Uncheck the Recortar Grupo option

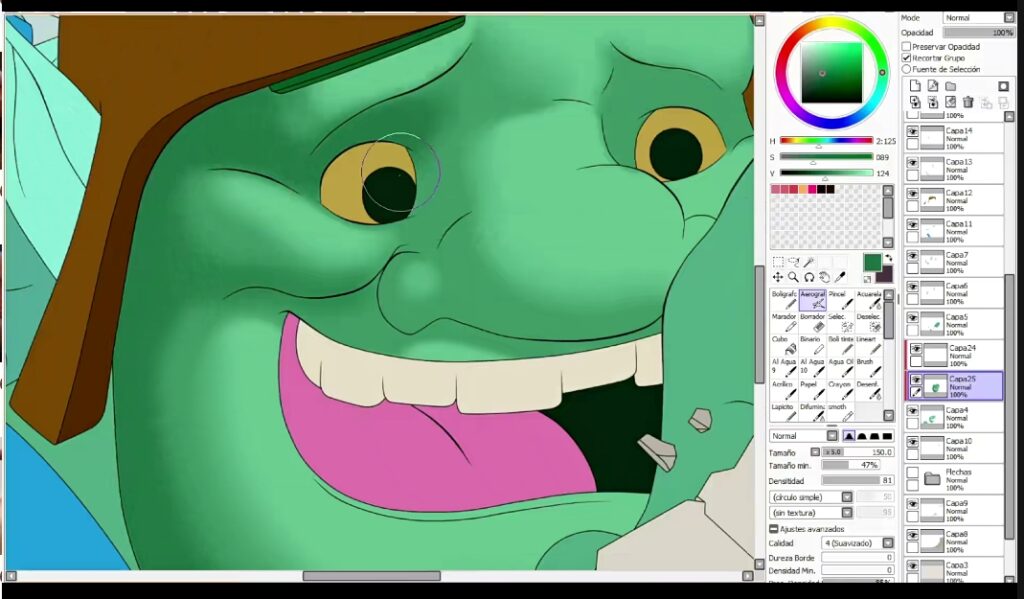click(x=907, y=58)
